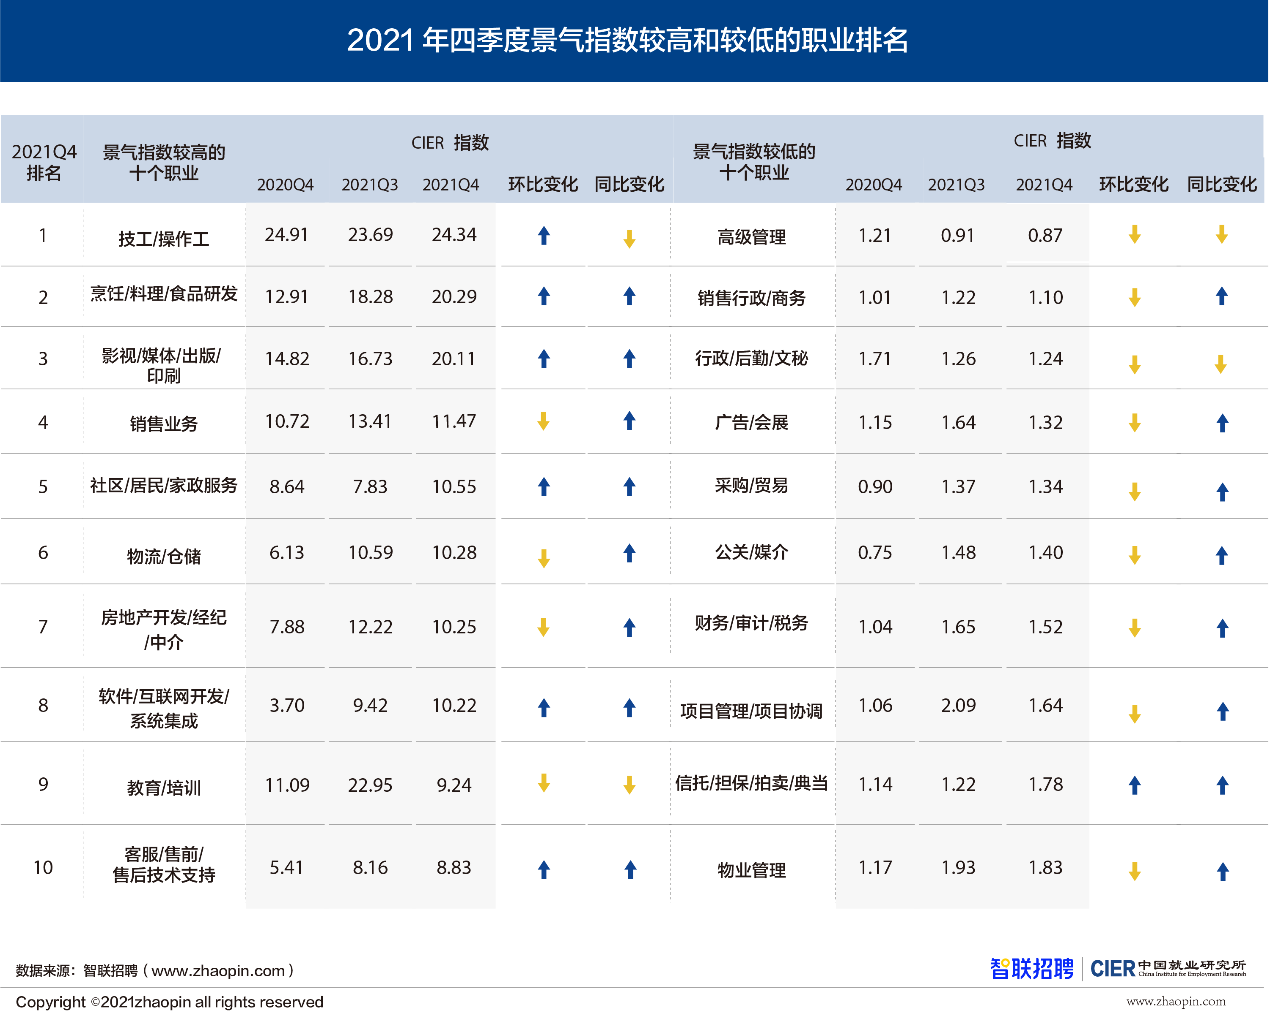Click the copyright notice text at the bottom
The height and width of the screenshot is (1032, 1270).
(x=170, y=1002)
